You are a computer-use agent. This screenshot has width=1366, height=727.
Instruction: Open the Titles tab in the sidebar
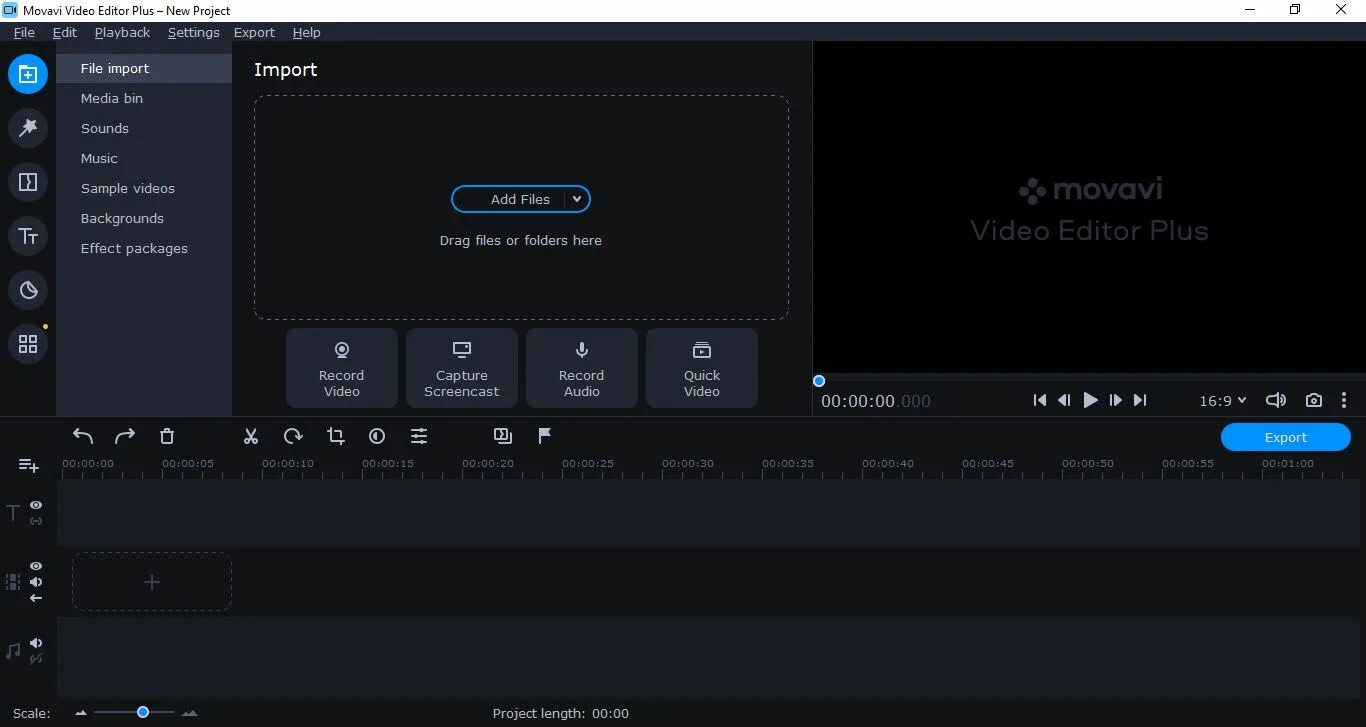point(28,236)
